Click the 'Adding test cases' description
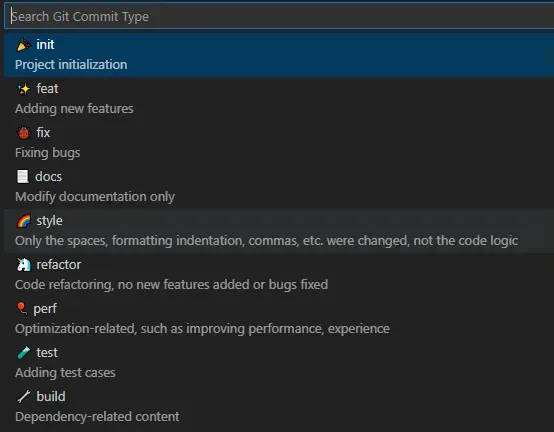Viewport: 554px width, 432px height. 65,373
